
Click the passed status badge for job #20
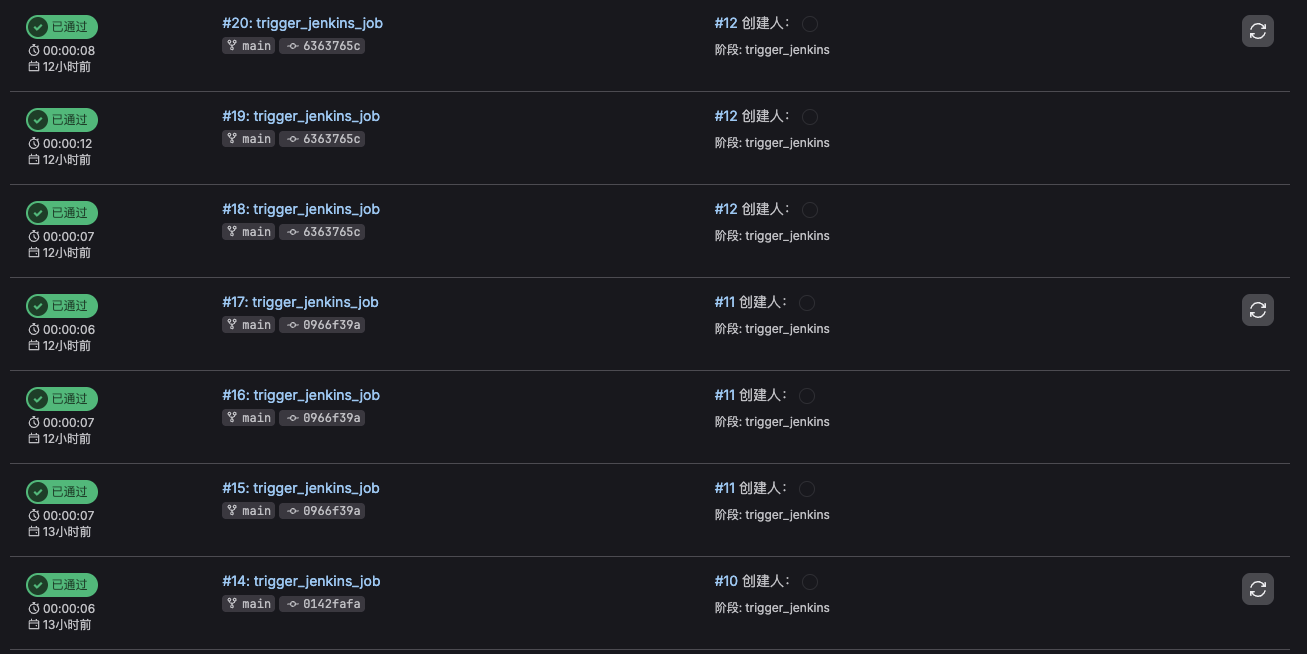tap(62, 27)
